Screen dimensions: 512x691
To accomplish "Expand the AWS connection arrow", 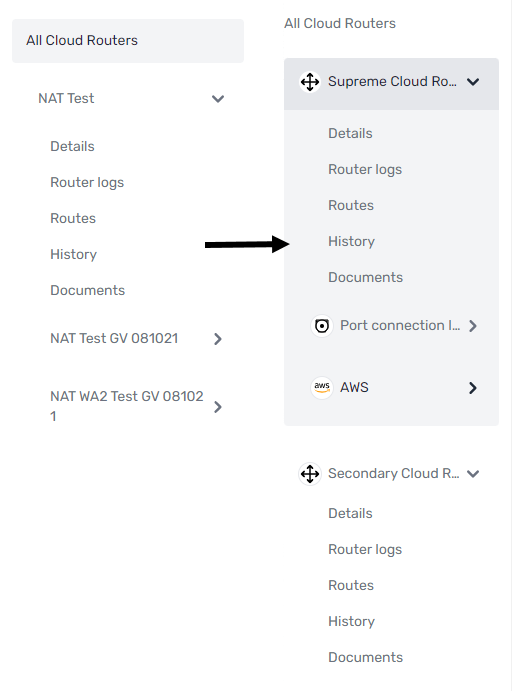I will pyautogui.click(x=473, y=388).
